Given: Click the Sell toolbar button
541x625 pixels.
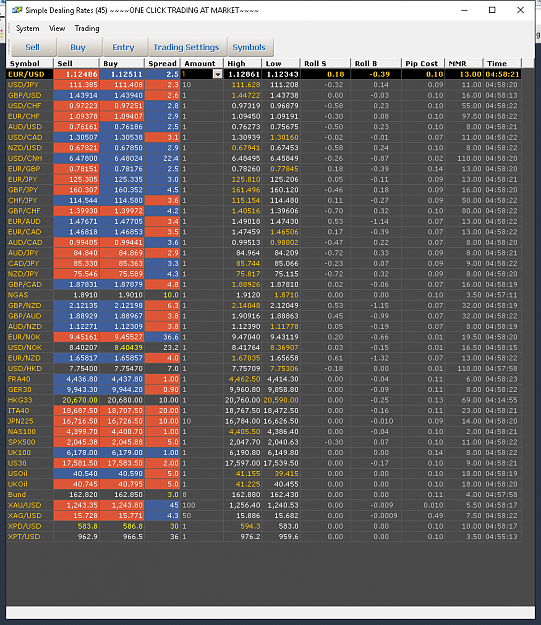Looking at the screenshot, I should point(32,47).
